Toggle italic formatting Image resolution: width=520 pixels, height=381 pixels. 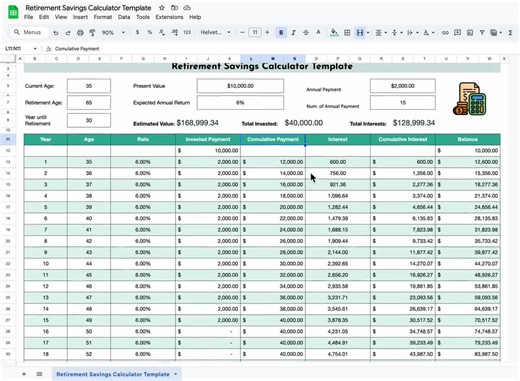click(x=293, y=33)
